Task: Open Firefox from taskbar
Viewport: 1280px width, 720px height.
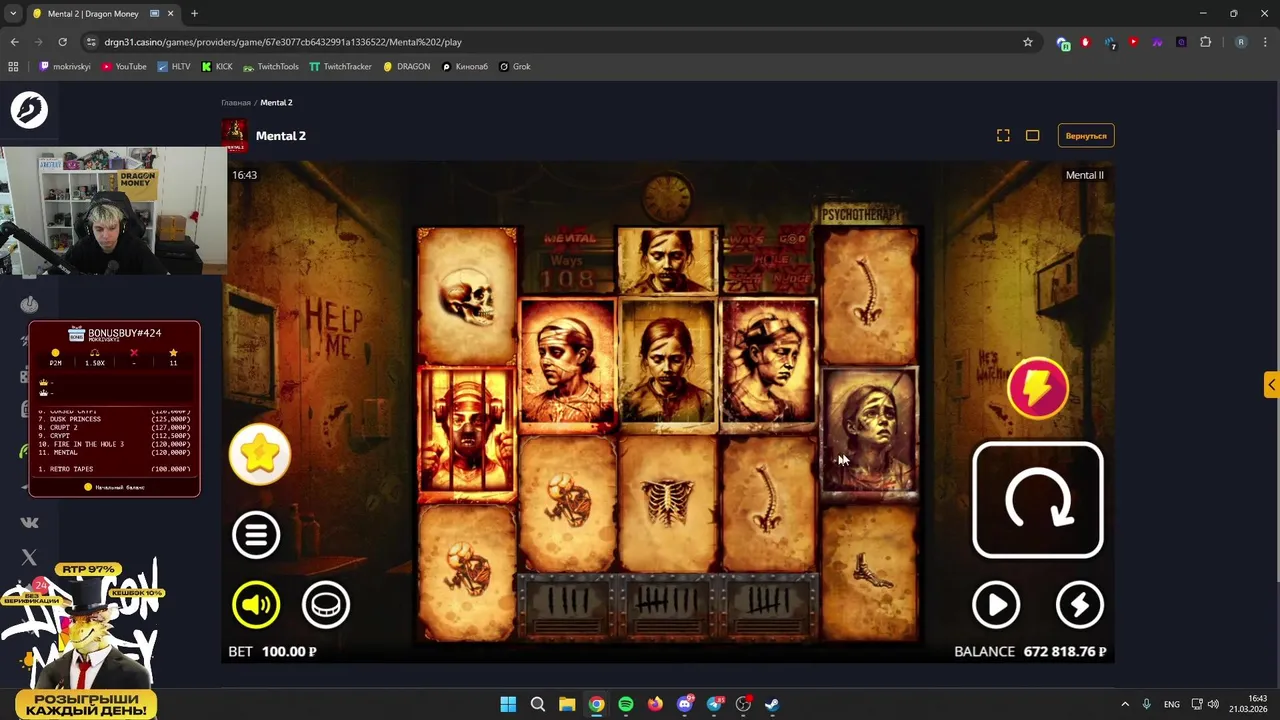Action: click(655, 704)
